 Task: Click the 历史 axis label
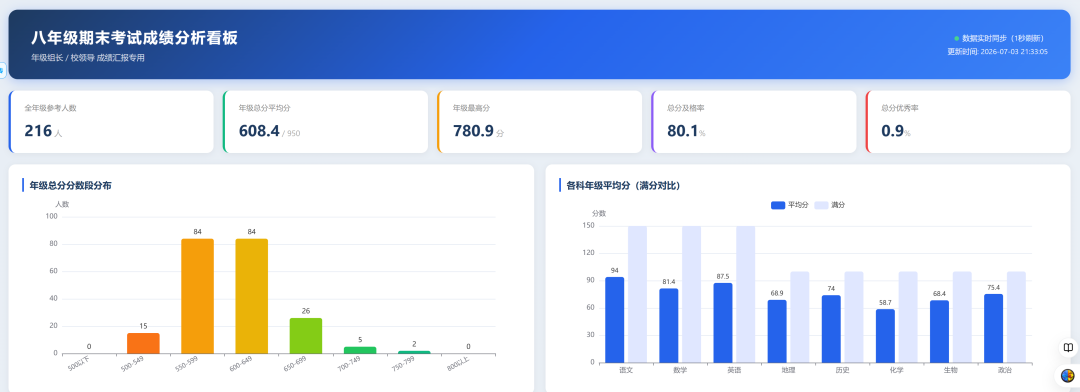(842, 371)
